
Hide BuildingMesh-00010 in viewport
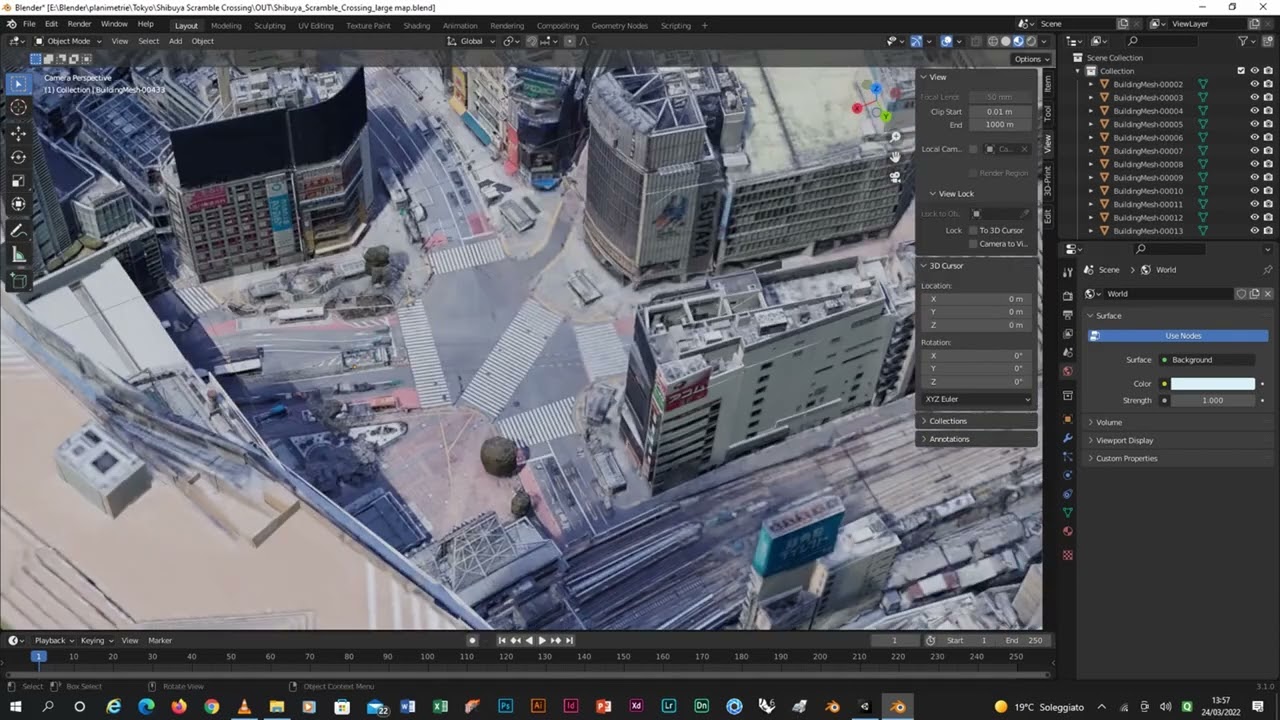[x=1254, y=191]
